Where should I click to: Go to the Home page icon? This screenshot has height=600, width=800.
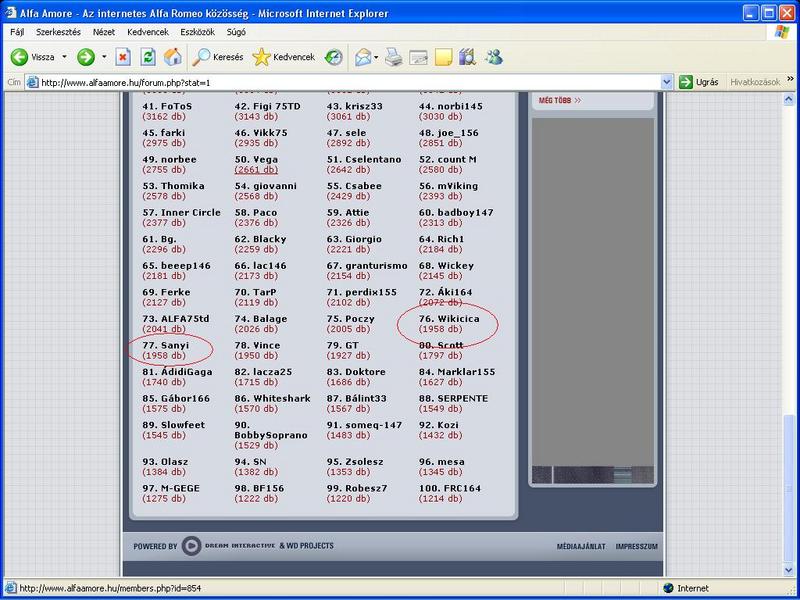click(x=173, y=57)
